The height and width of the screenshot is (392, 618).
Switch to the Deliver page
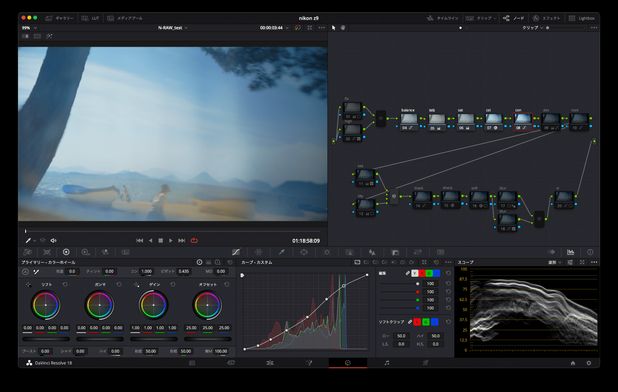click(426, 363)
